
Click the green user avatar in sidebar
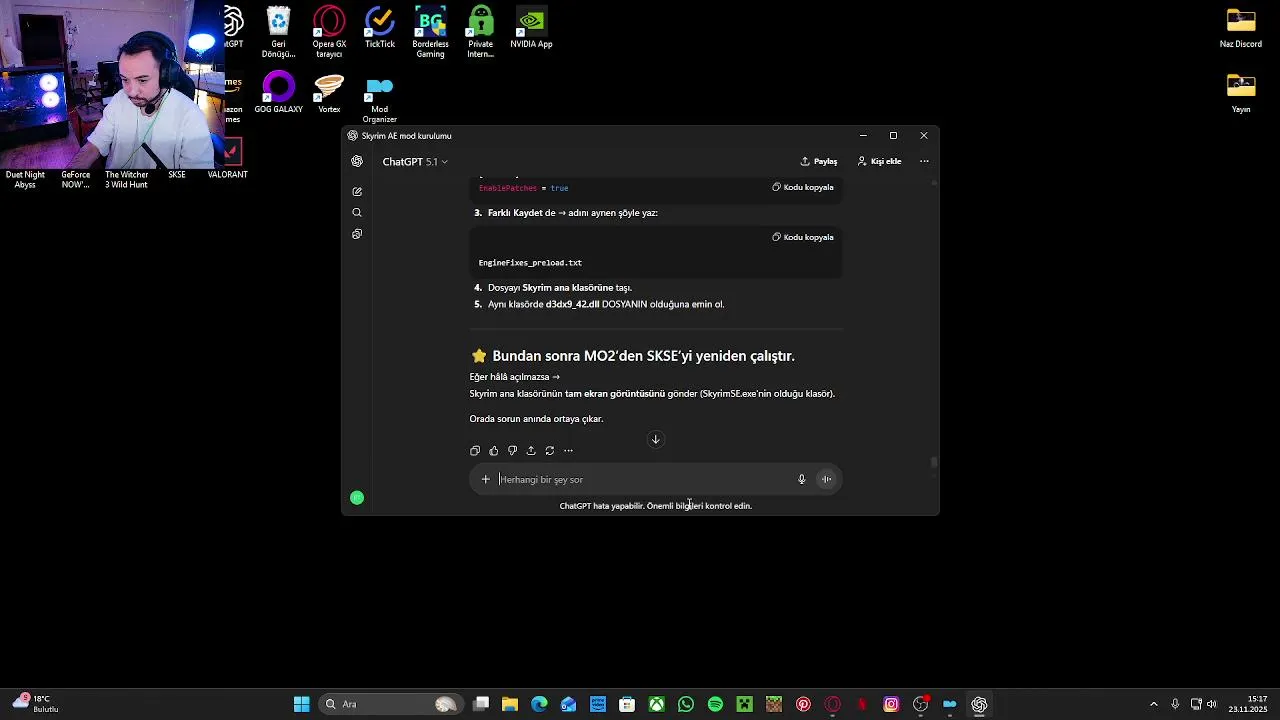357,498
